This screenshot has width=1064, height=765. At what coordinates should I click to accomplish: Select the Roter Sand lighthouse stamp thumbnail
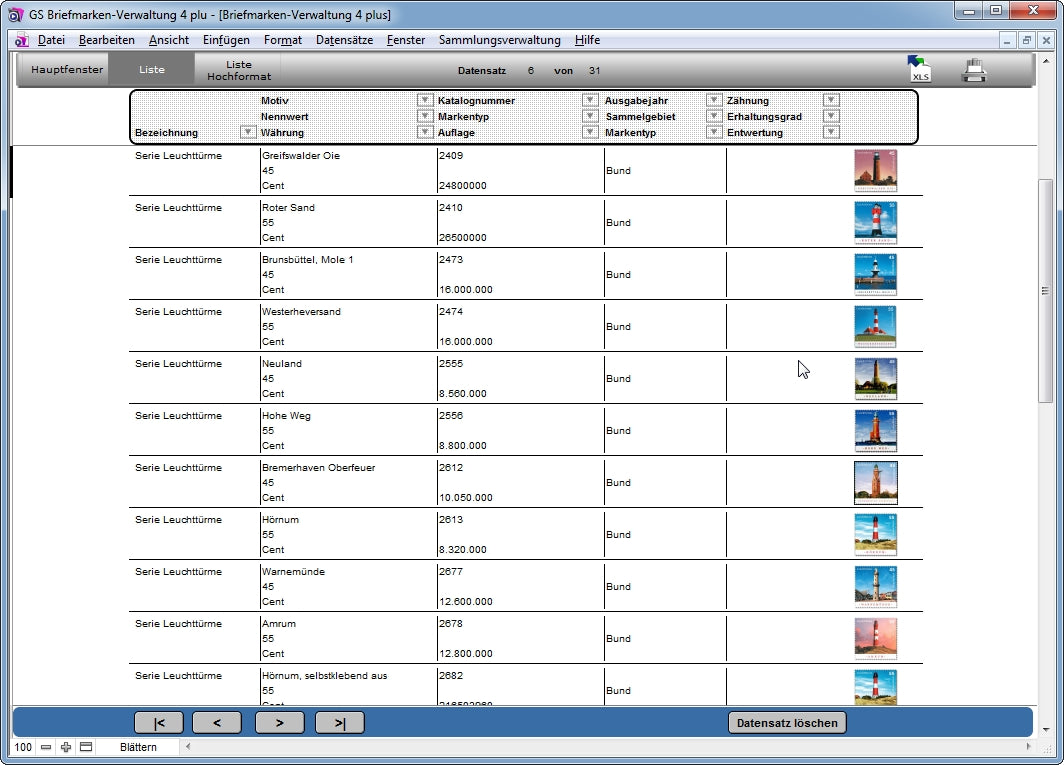coord(875,222)
